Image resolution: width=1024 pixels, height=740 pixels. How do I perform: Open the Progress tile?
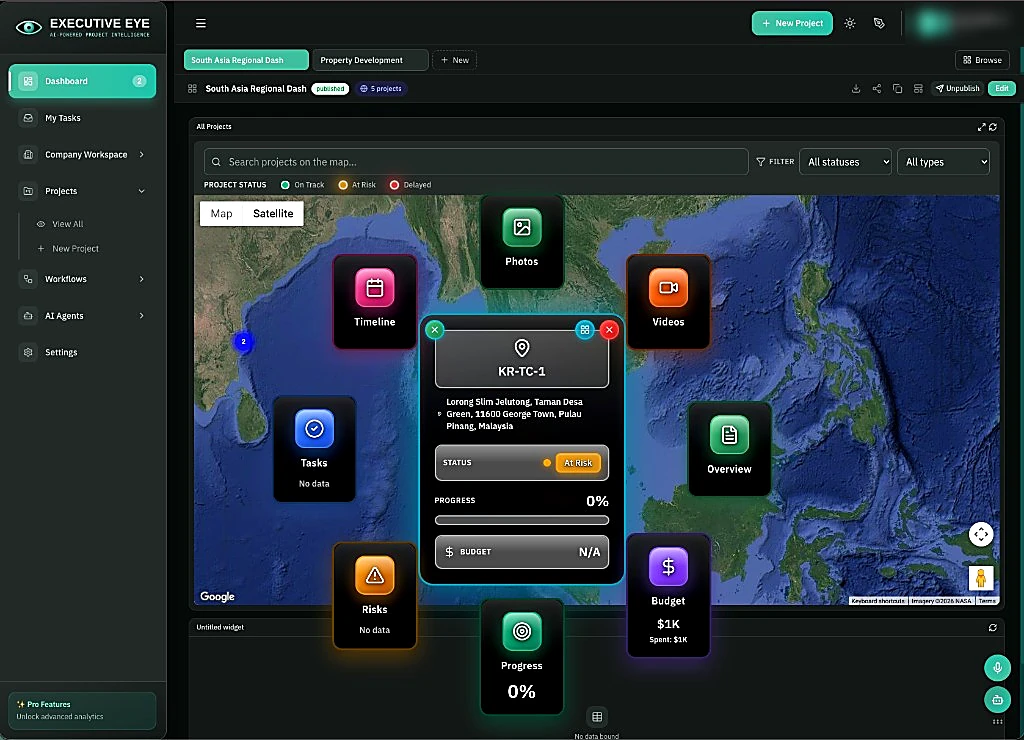pyautogui.click(x=521, y=656)
